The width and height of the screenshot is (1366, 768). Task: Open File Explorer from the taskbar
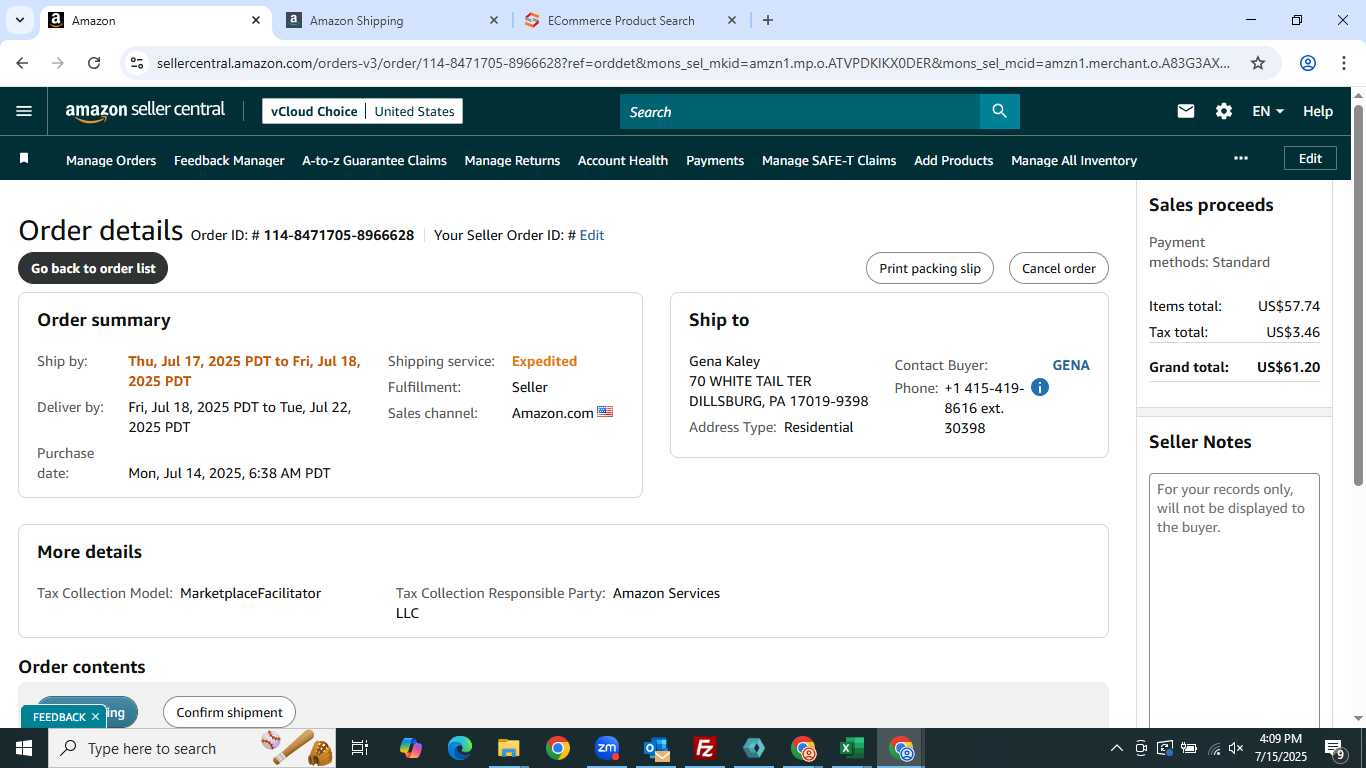pyautogui.click(x=509, y=748)
